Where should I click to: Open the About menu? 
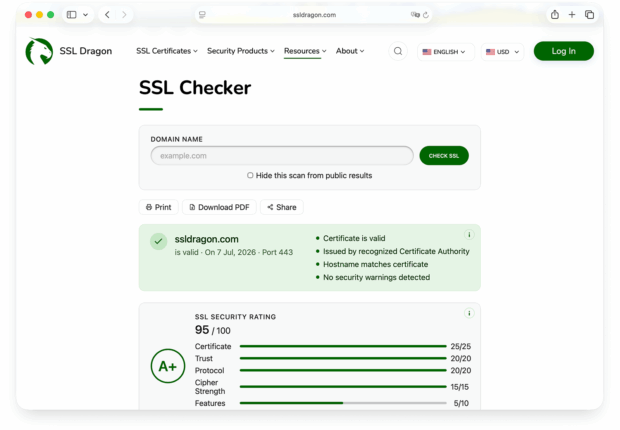click(x=350, y=51)
